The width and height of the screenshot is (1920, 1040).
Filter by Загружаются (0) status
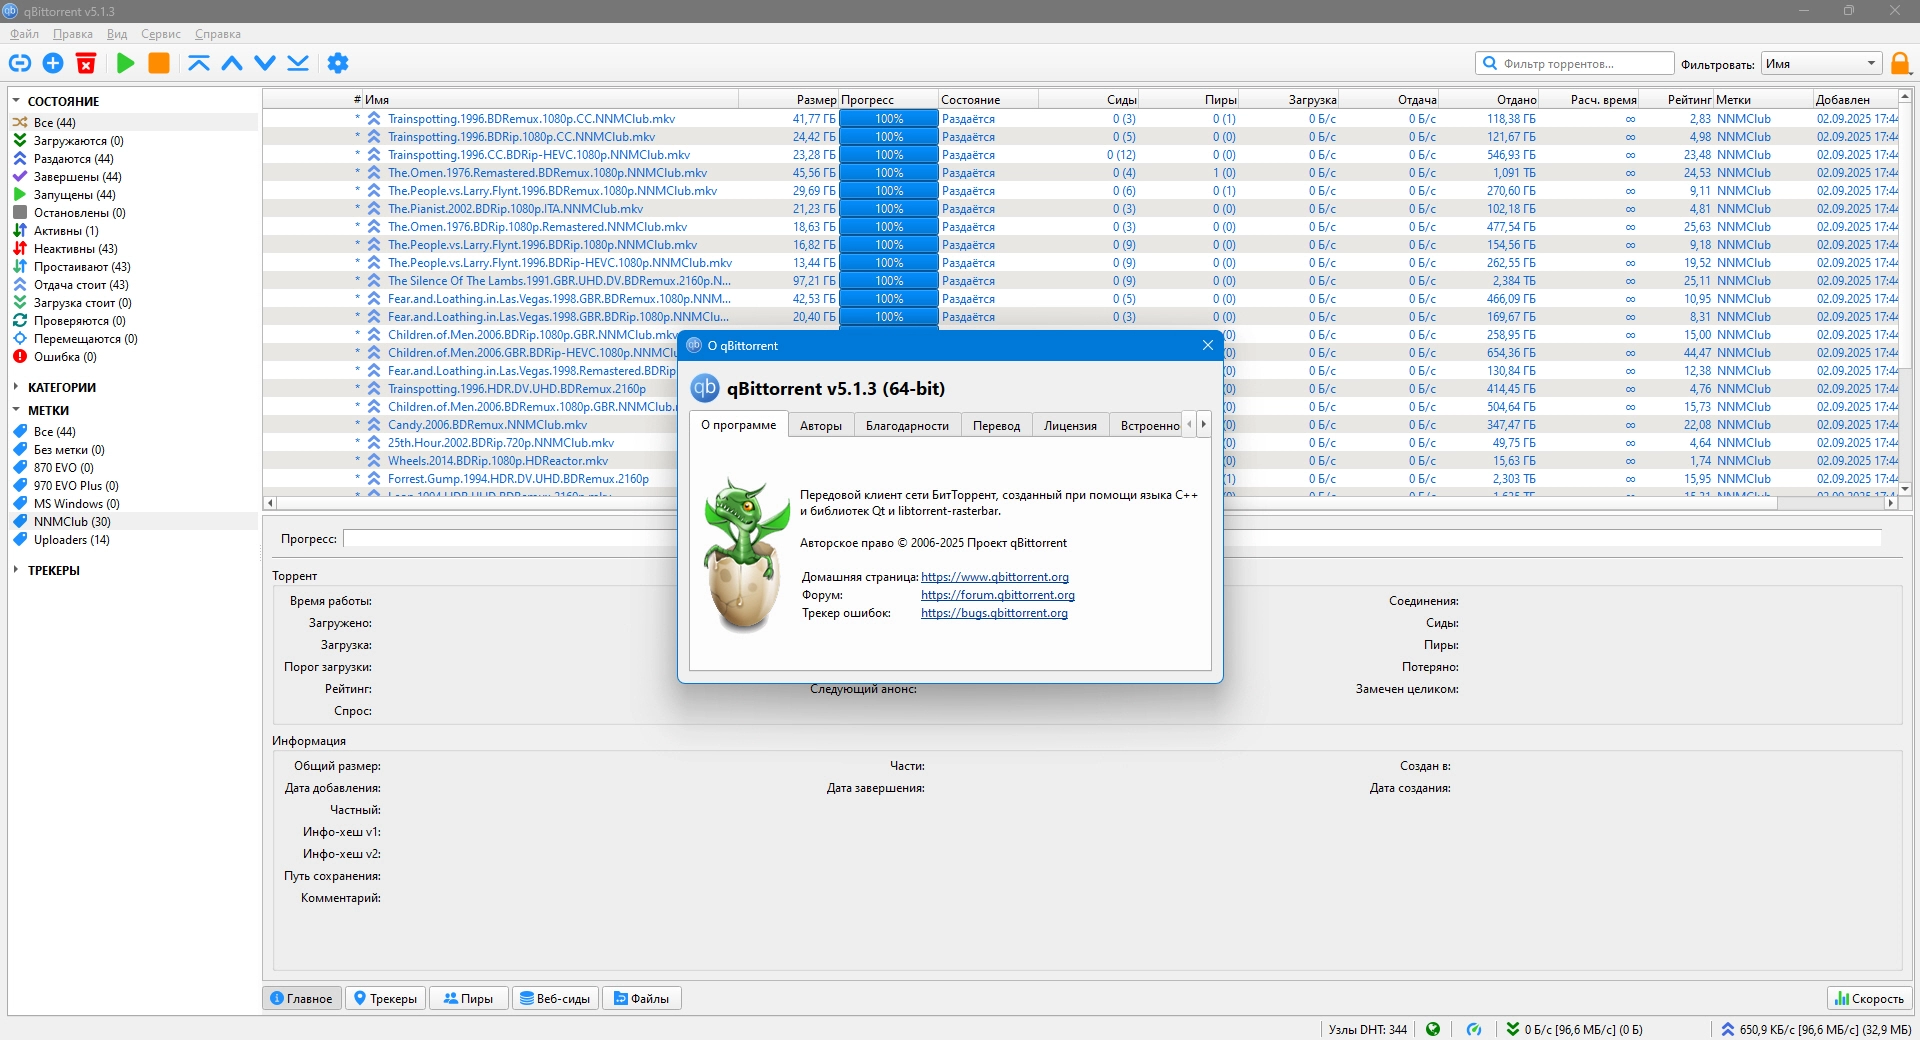(x=79, y=141)
